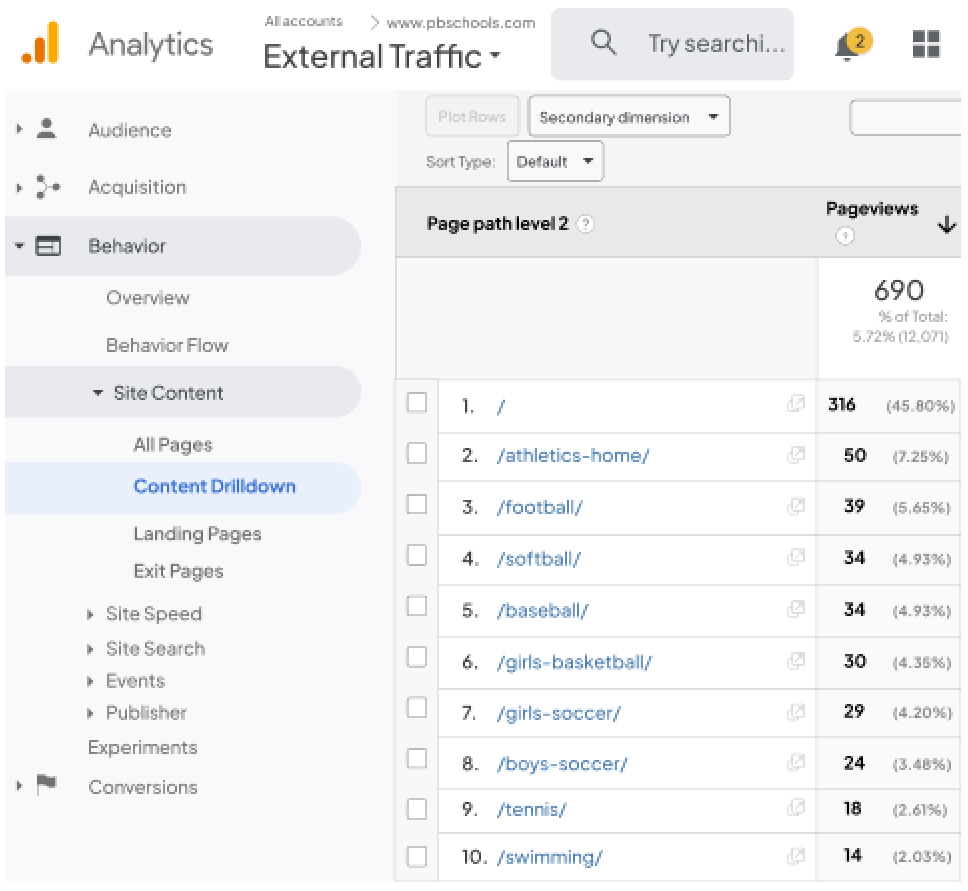
Task: Click the Google Analytics logo icon
Action: [x=40, y=43]
